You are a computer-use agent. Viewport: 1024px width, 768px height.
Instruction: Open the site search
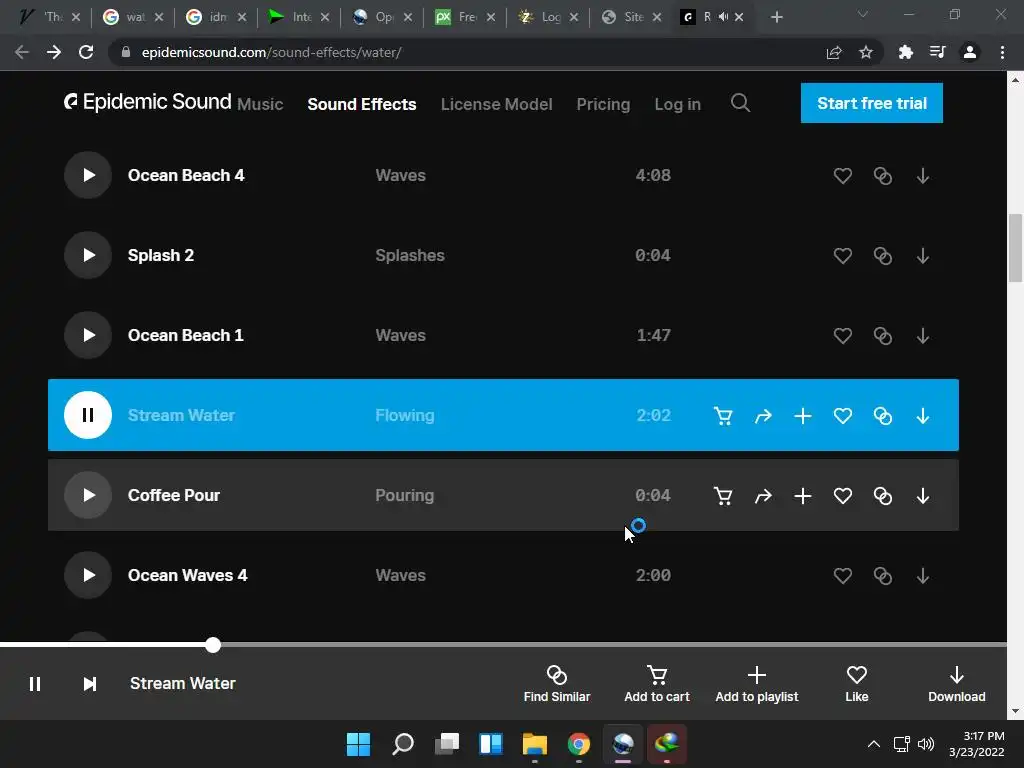point(741,103)
